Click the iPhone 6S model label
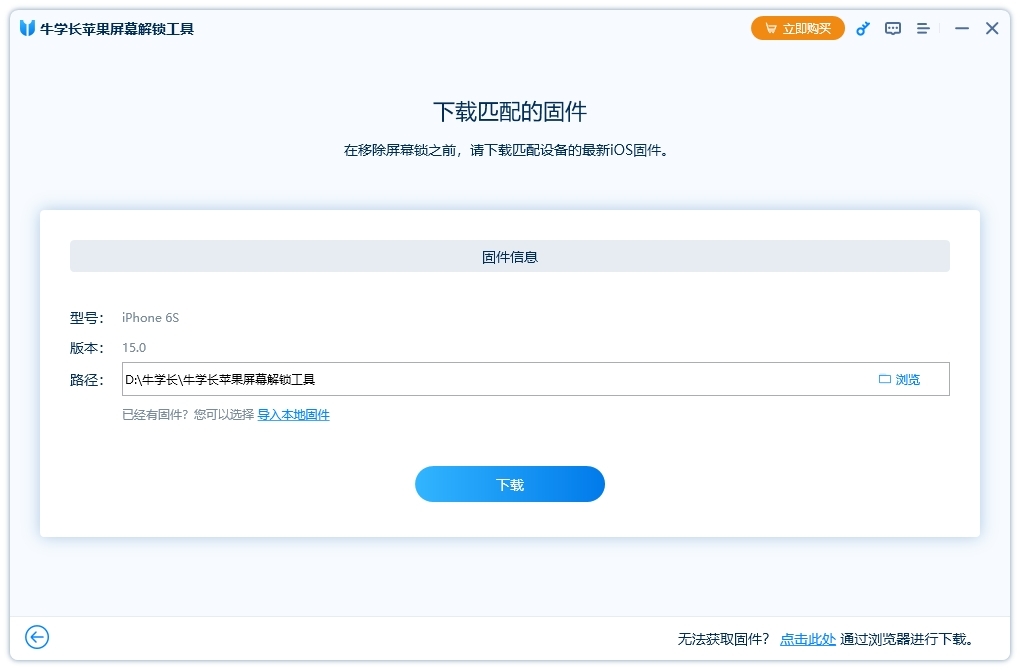Image resolution: width=1020 pixels, height=670 pixels. point(150,317)
